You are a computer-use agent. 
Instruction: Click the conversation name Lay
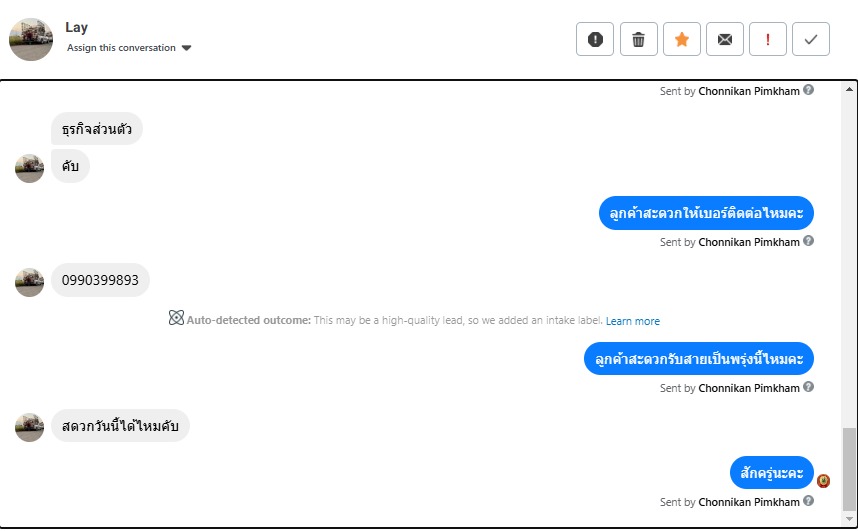tap(77, 27)
